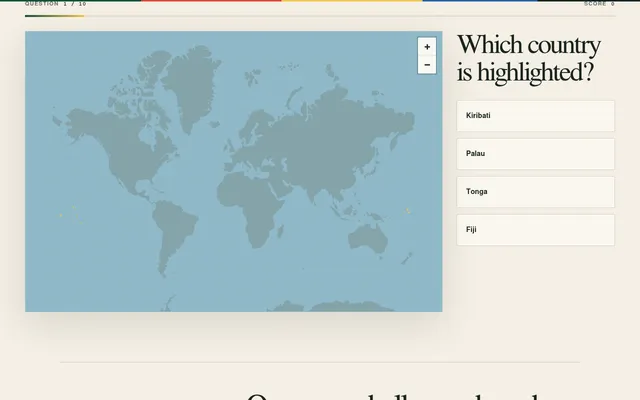Select the Palau answer option
640x400 pixels.
(x=536, y=154)
